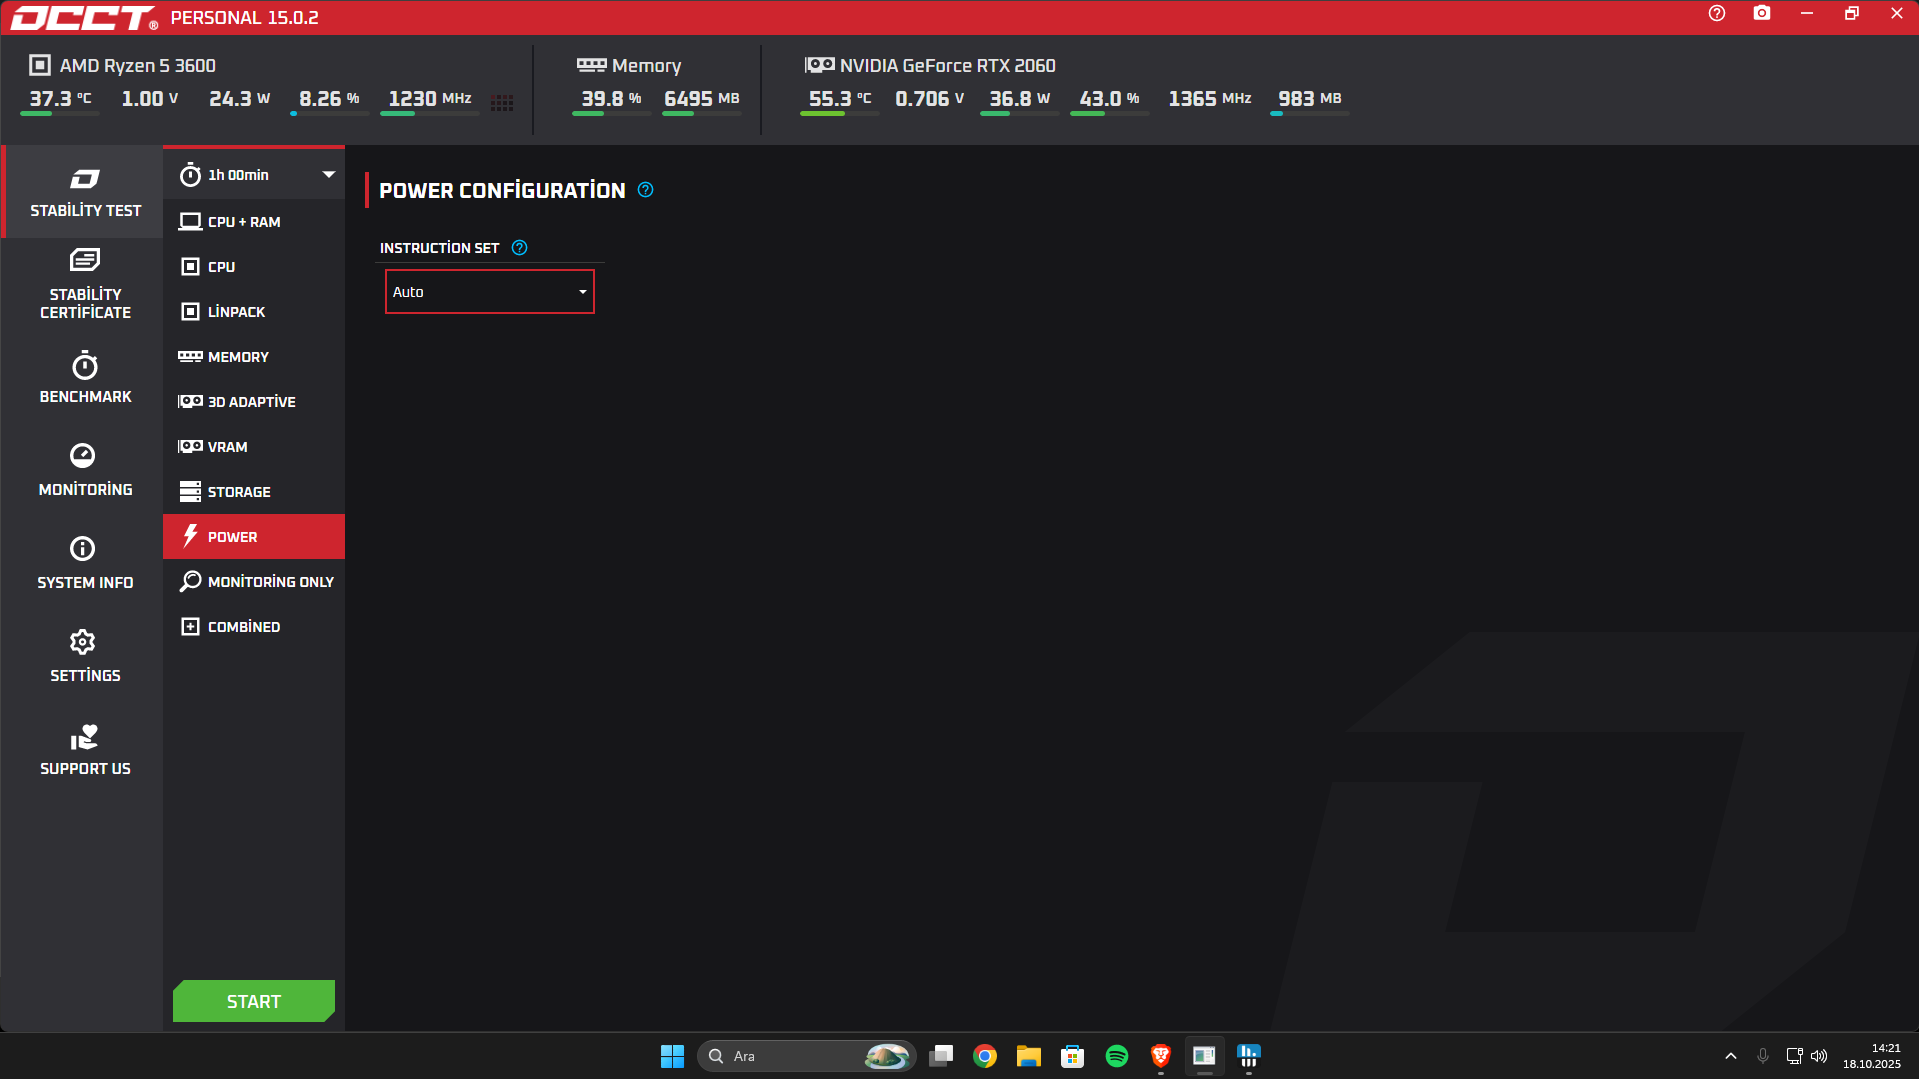Click the GPU VRAM 983 MB reading

(1309, 99)
